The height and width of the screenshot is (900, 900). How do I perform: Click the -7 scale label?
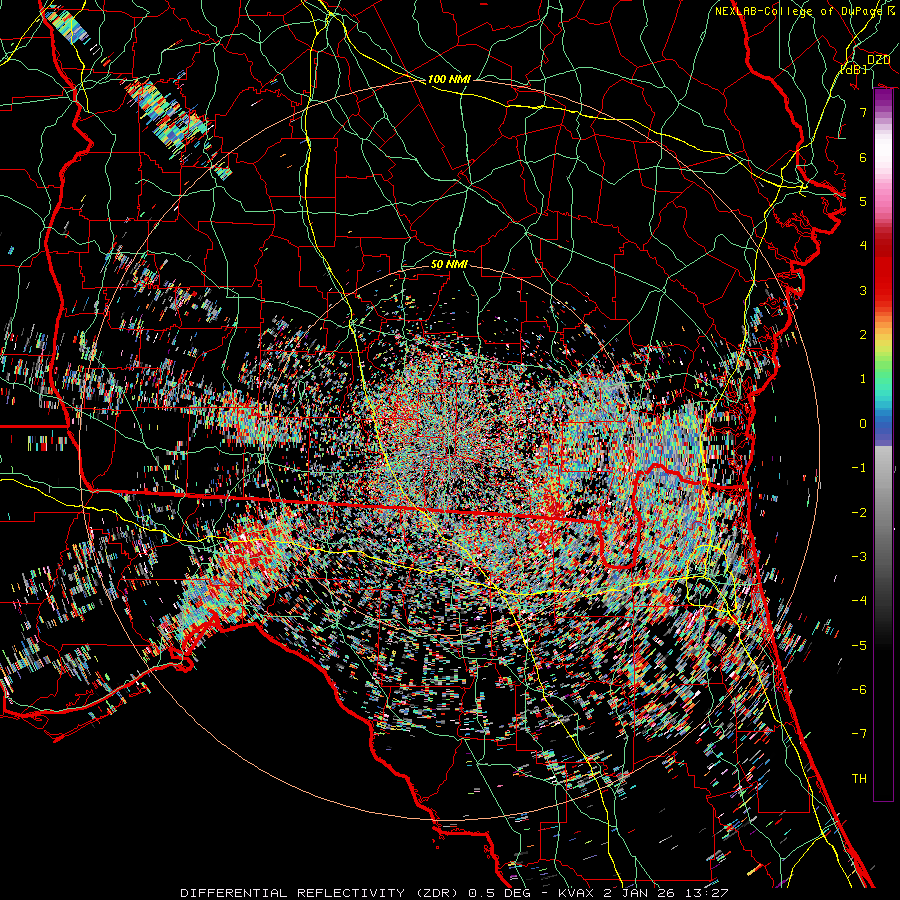(x=859, y=734)
